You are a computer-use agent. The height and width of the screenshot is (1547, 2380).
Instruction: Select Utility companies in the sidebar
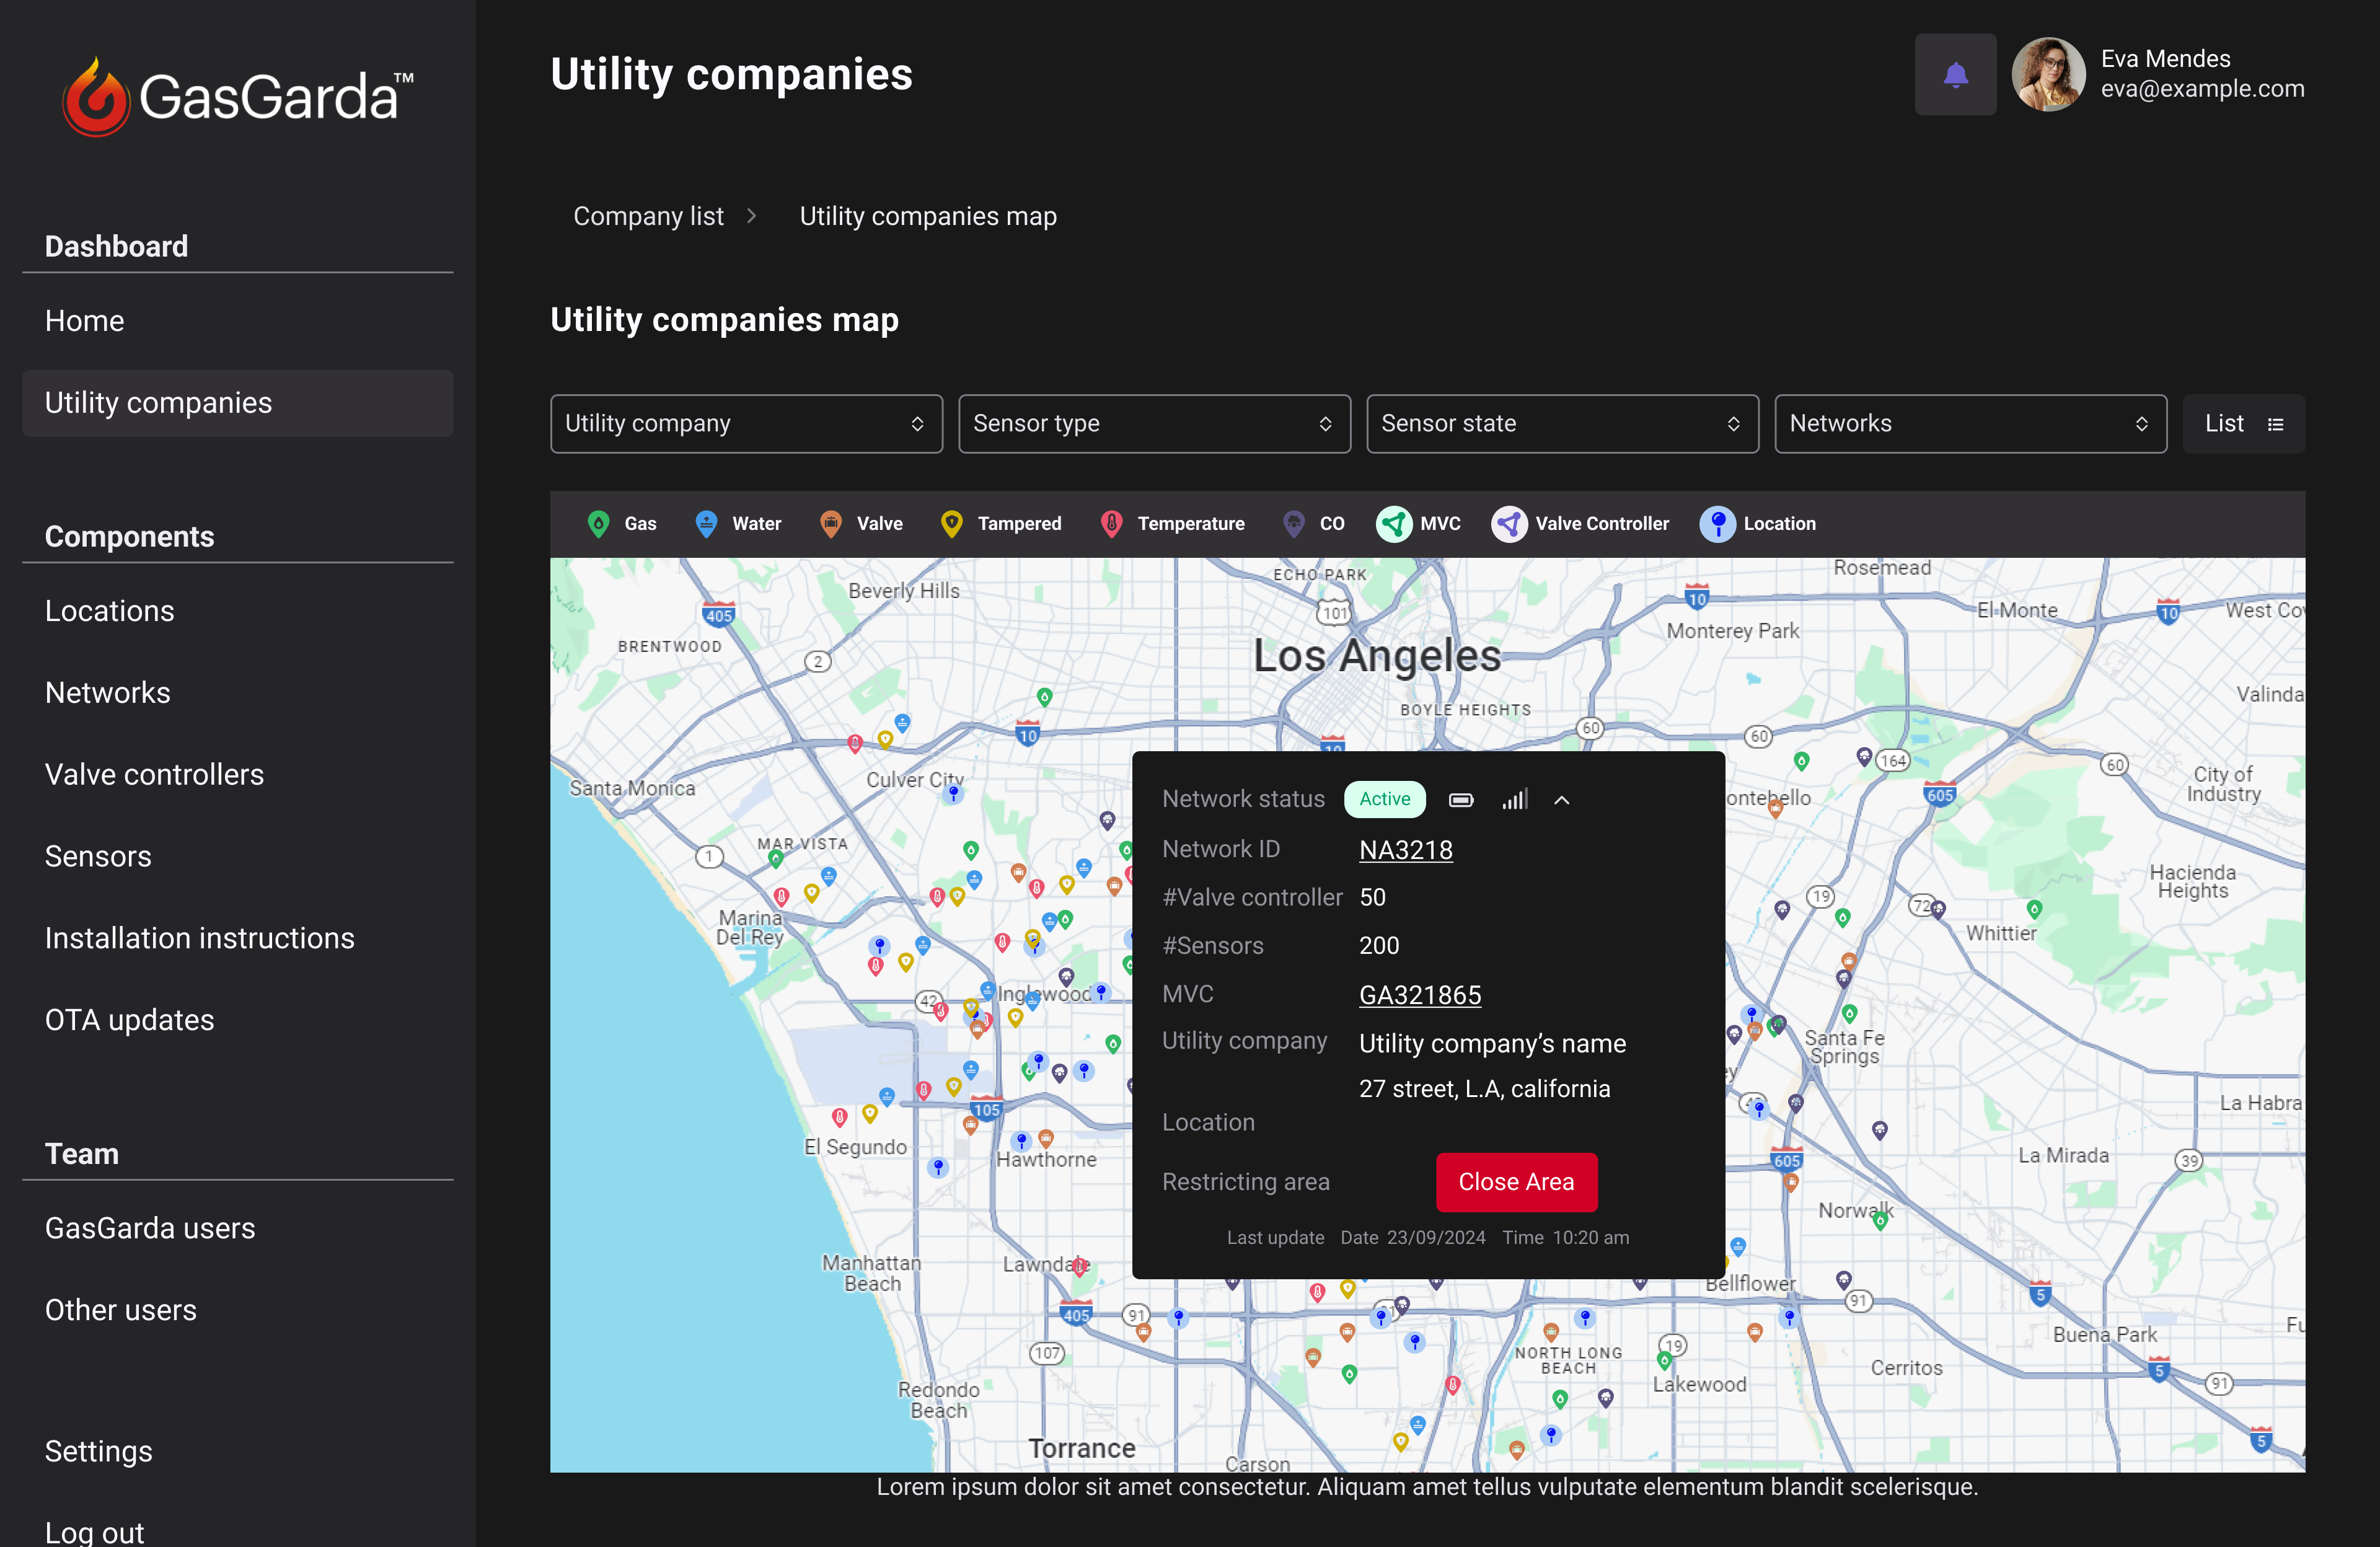158,402
